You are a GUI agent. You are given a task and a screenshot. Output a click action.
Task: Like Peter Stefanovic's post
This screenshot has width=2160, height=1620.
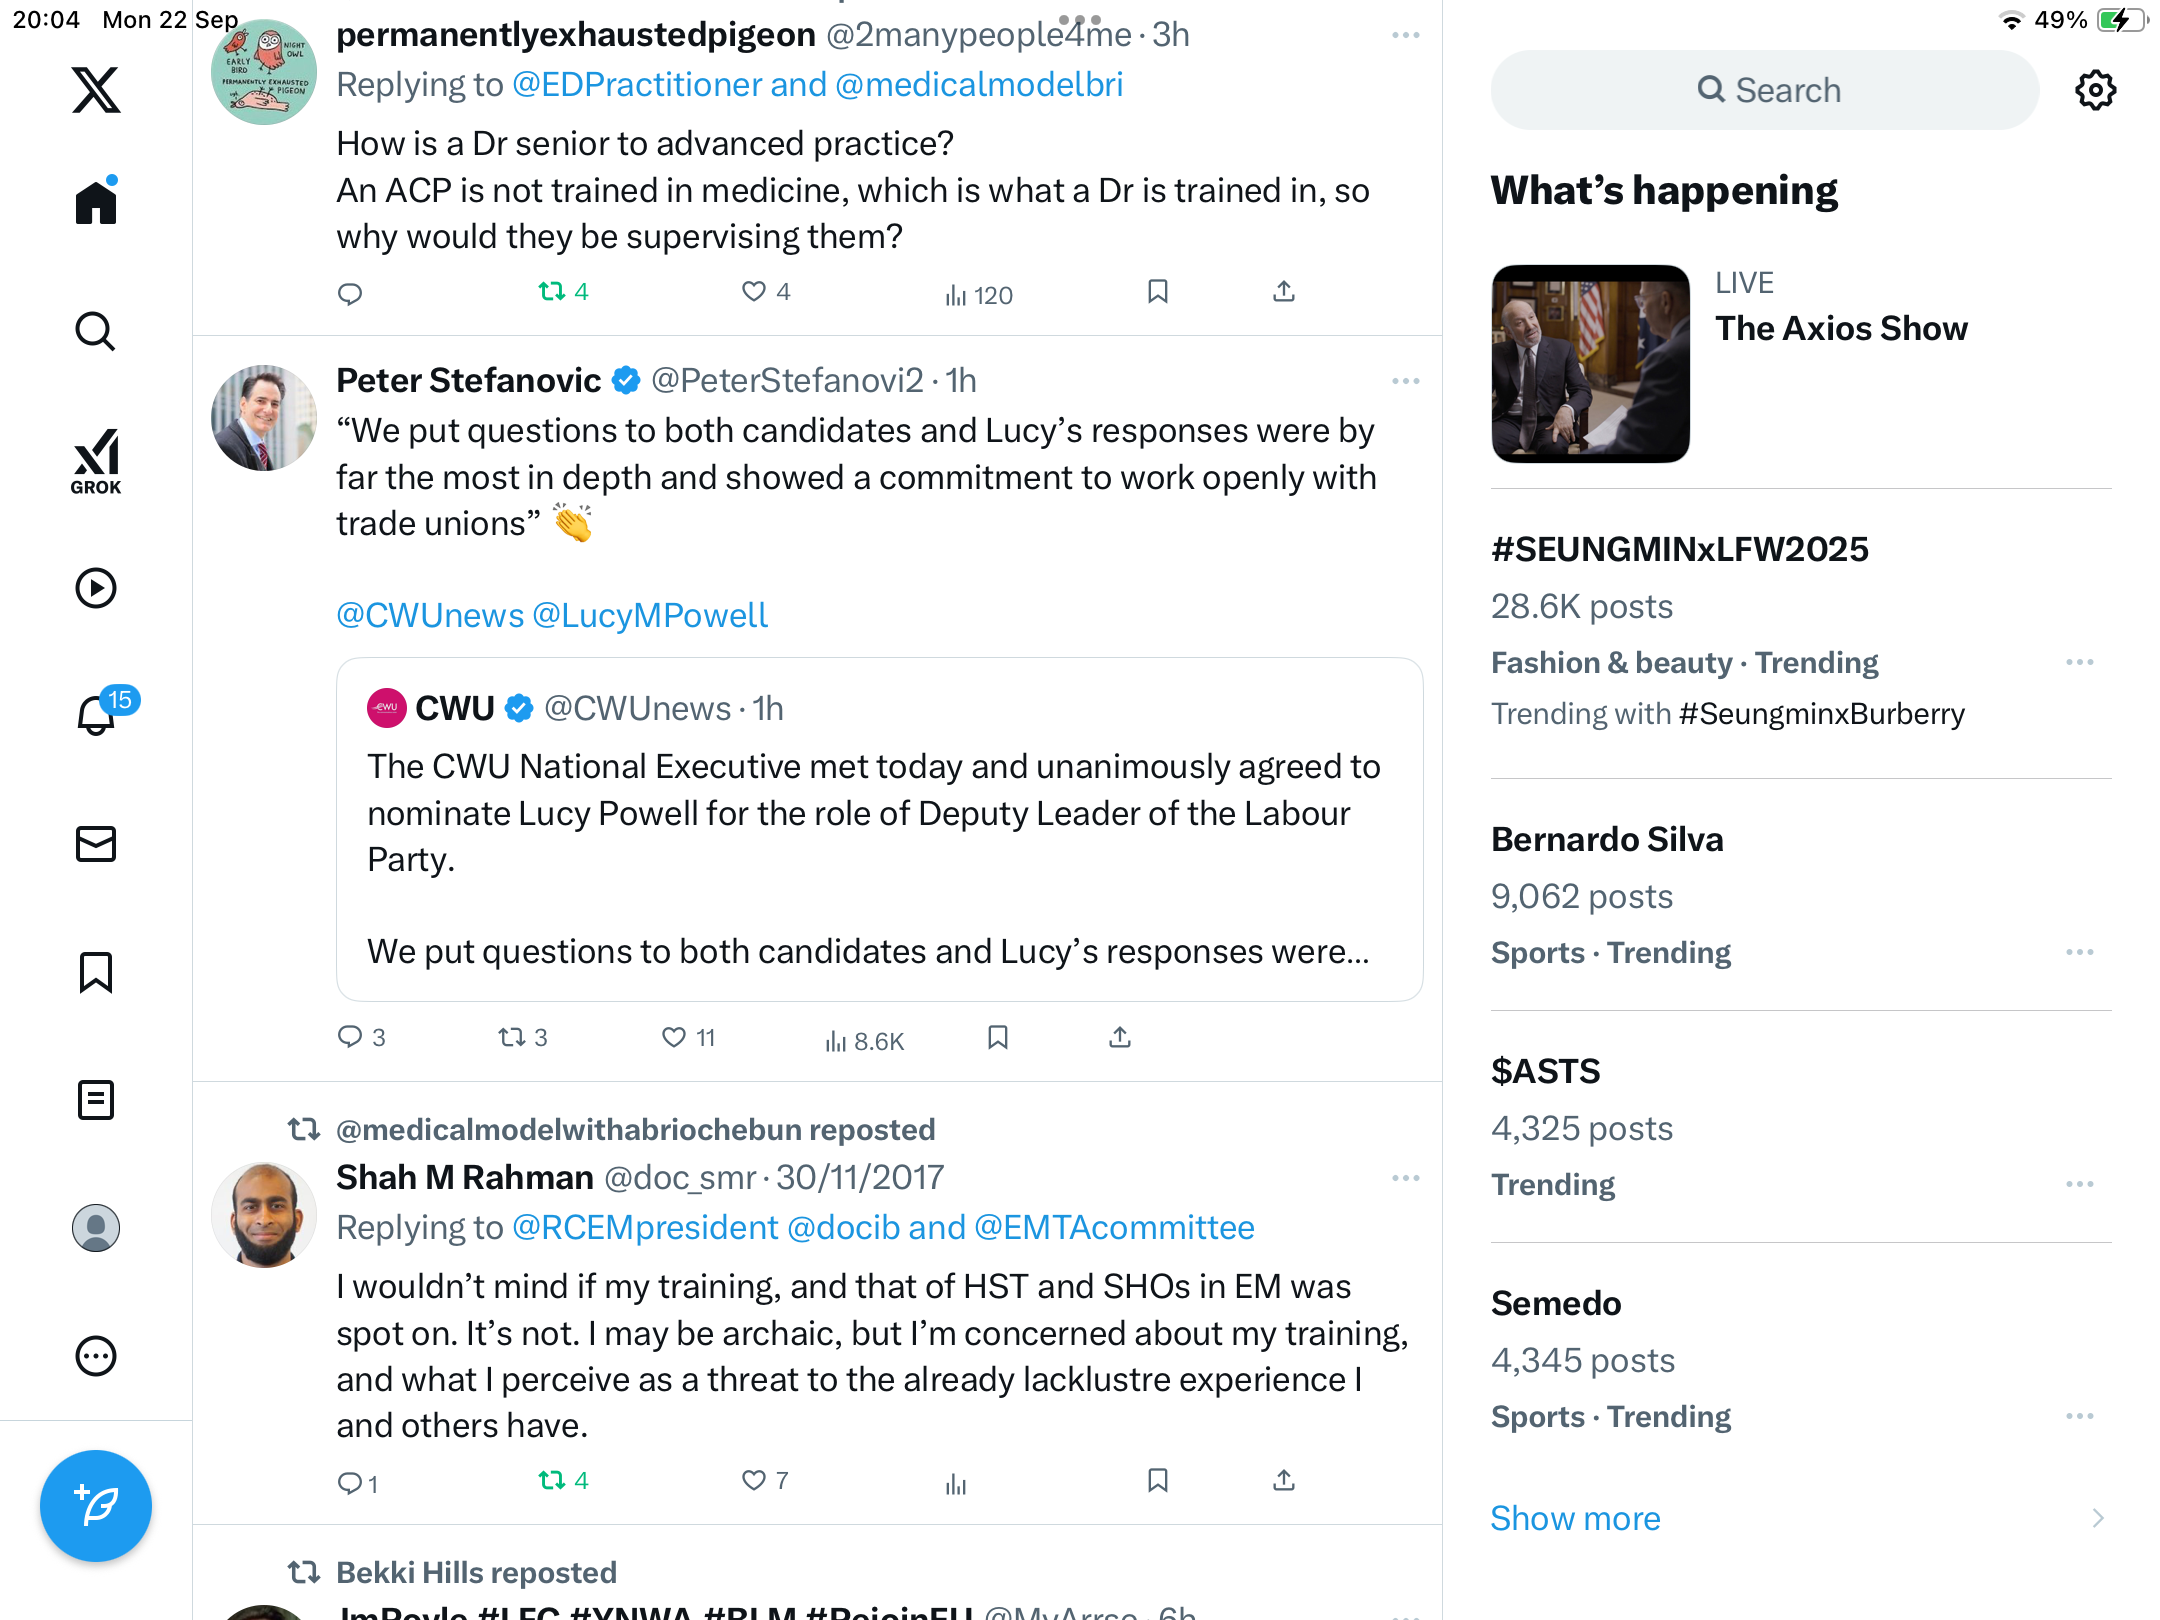click(x=675, y=1038)
